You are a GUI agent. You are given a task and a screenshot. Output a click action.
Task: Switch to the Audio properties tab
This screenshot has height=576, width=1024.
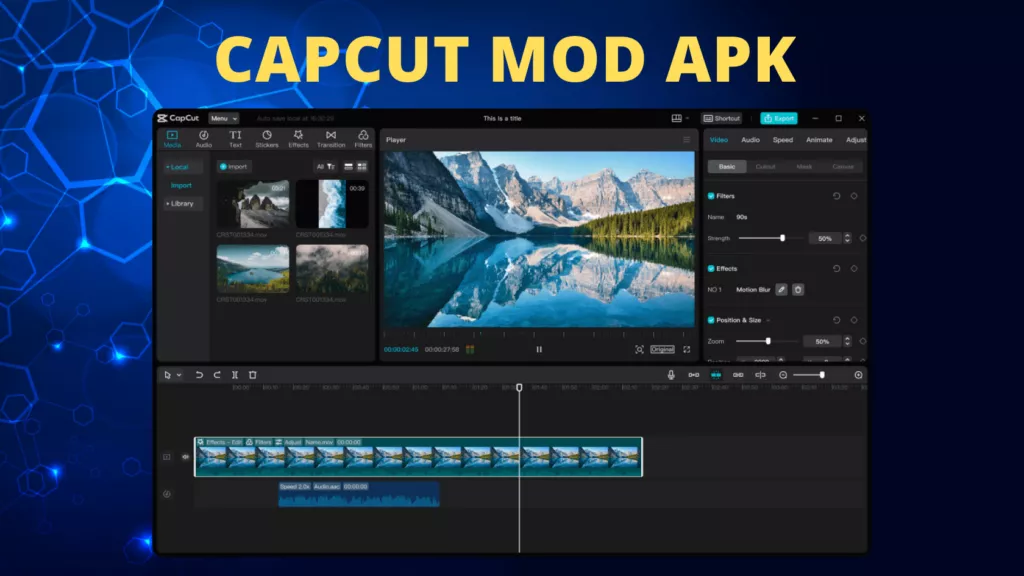[750, 140]
